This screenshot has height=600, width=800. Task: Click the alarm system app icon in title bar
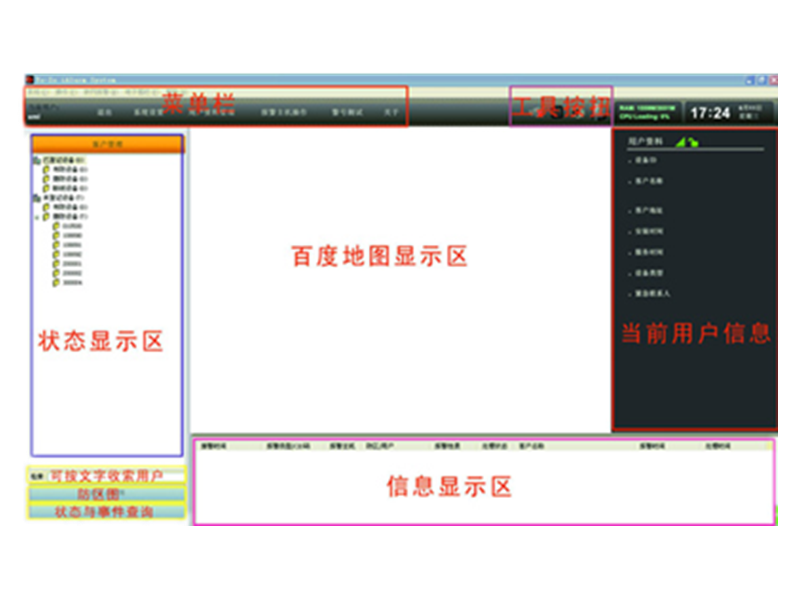point(28,80)
